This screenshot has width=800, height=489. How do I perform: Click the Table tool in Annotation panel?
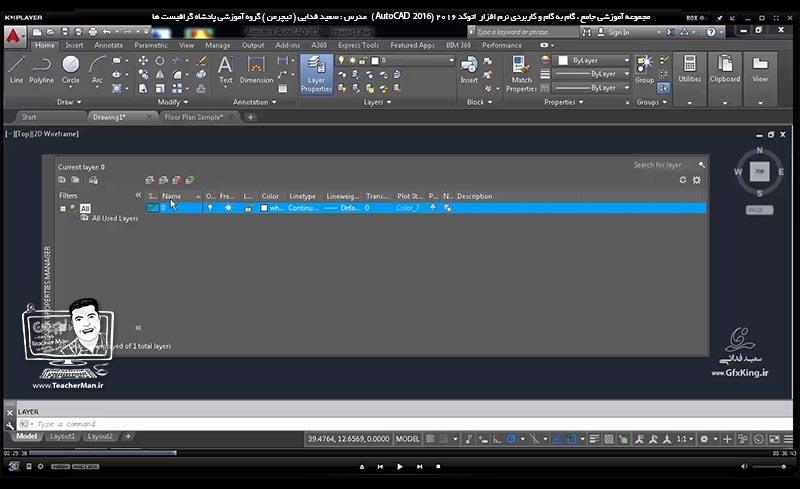(x=282, y=89)
